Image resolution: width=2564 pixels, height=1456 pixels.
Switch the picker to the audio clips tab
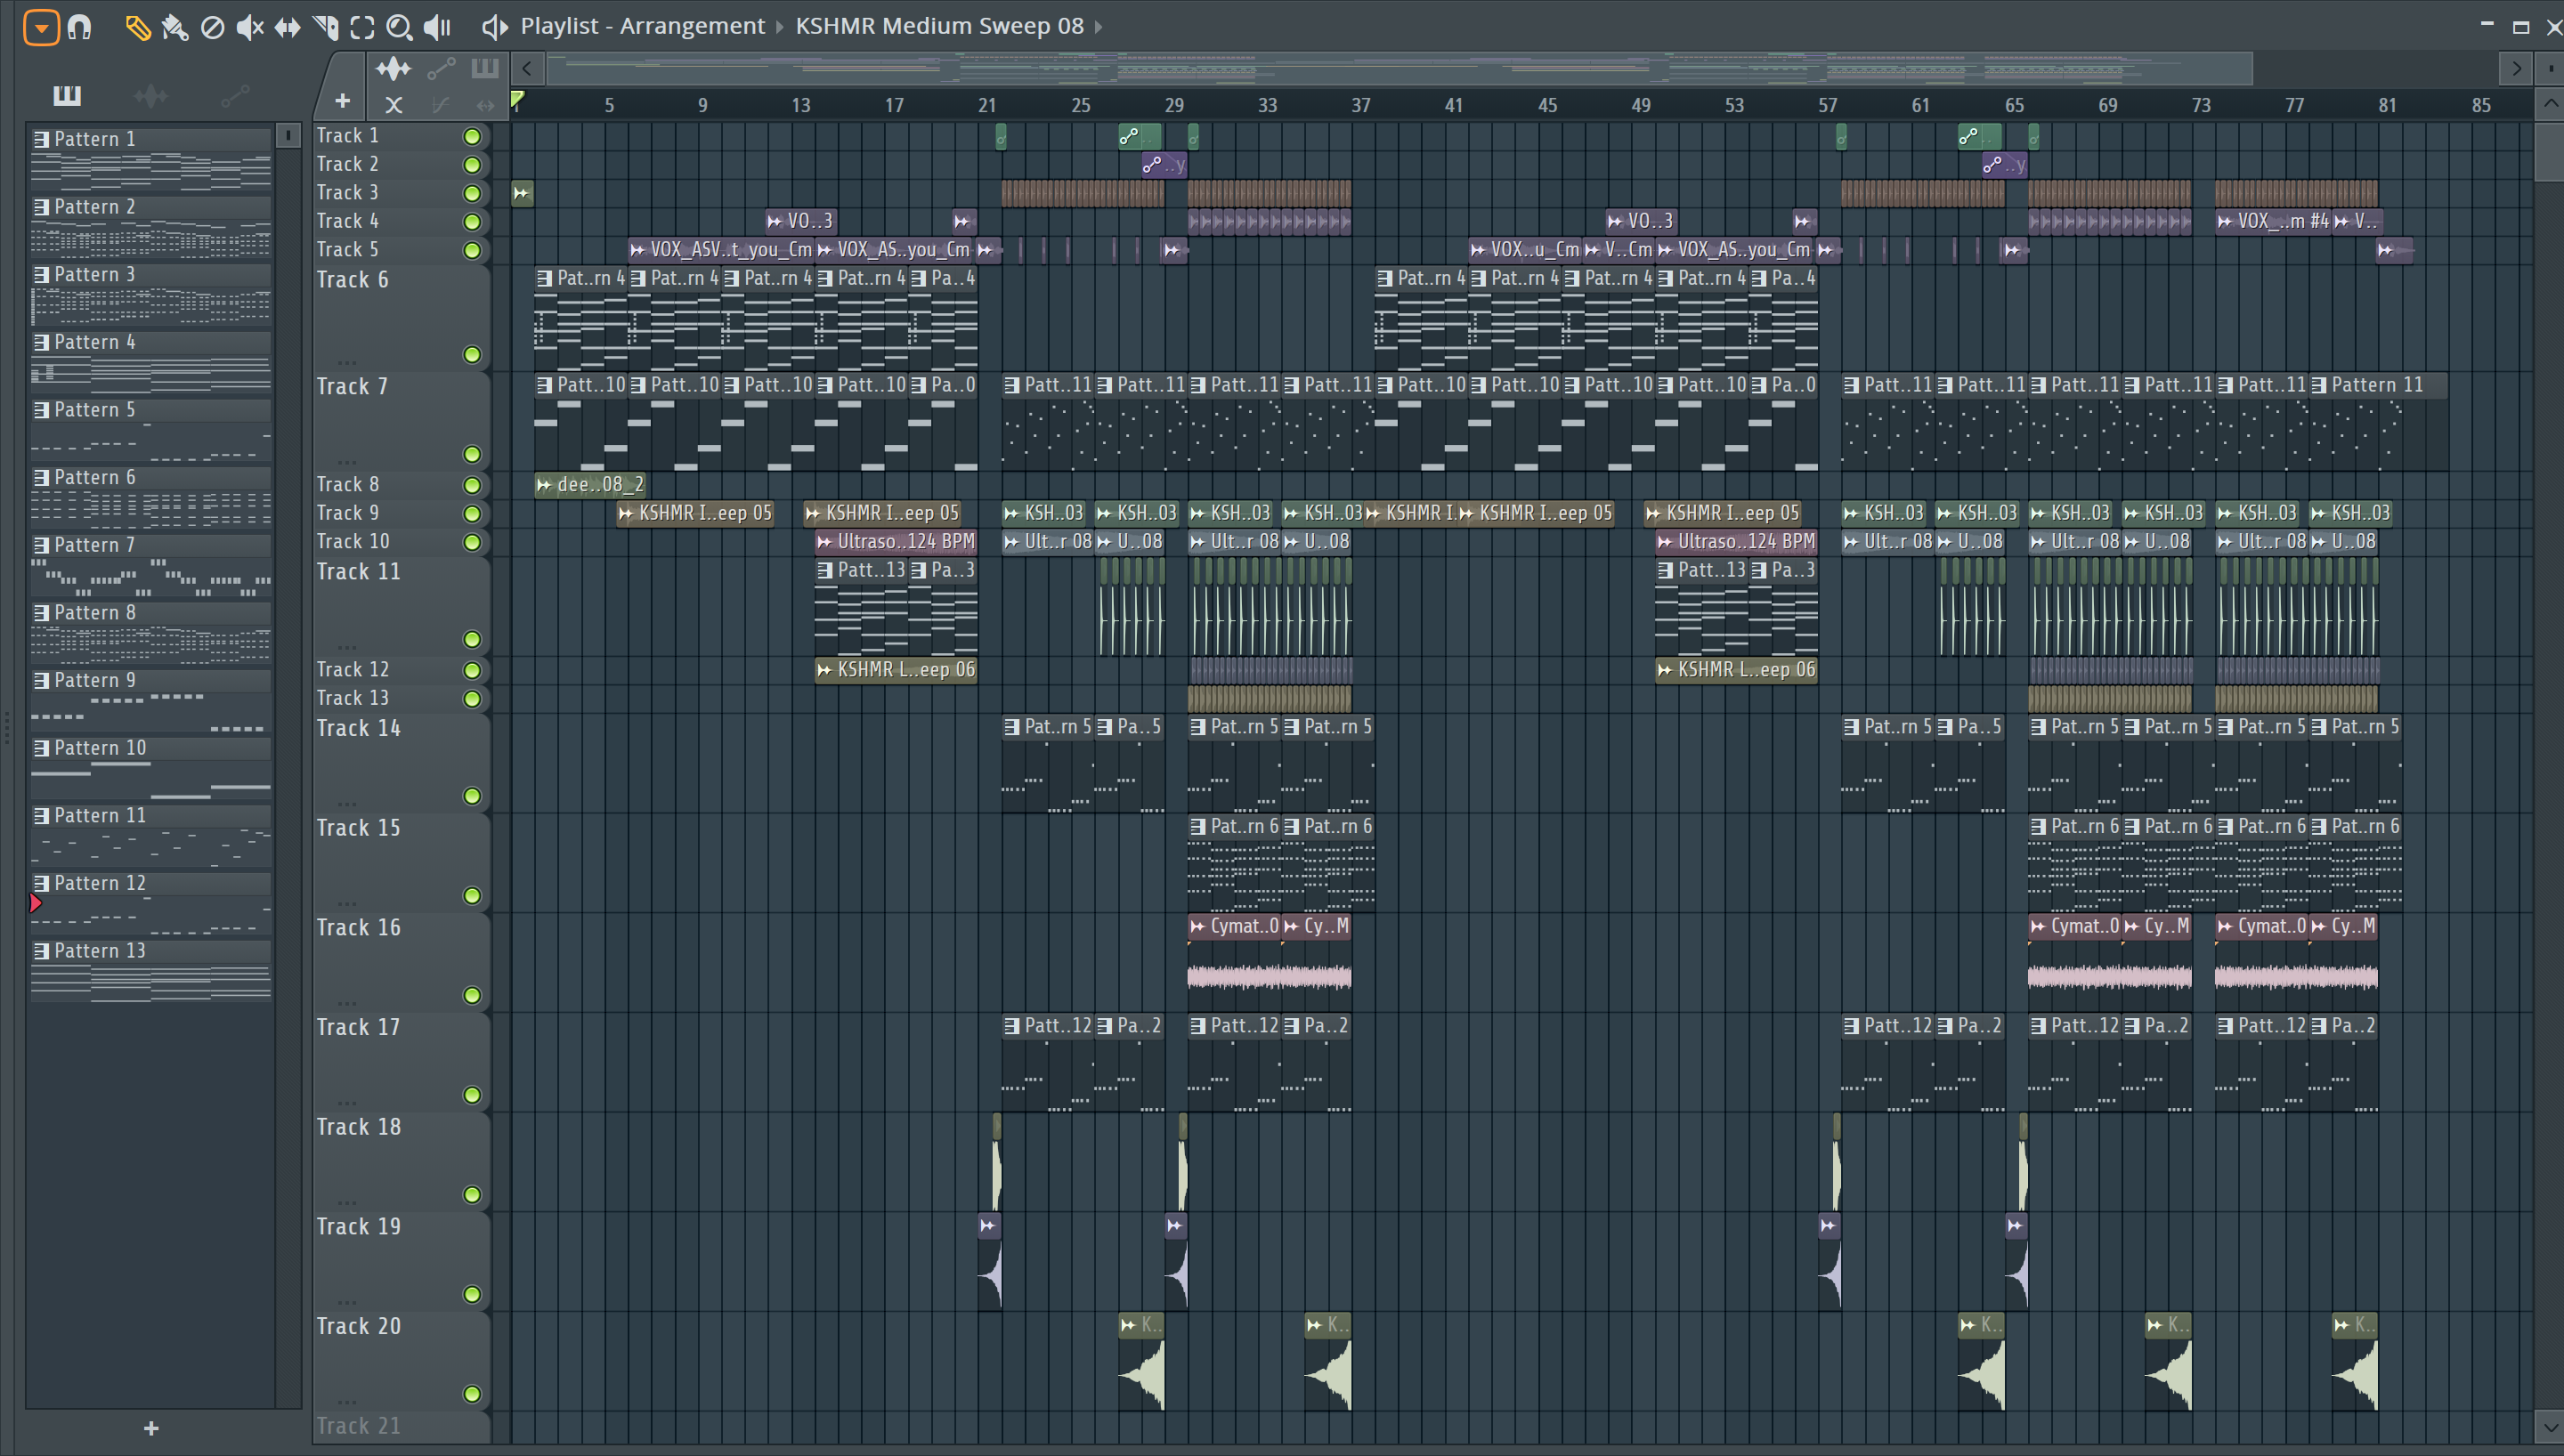click(151, 95)
